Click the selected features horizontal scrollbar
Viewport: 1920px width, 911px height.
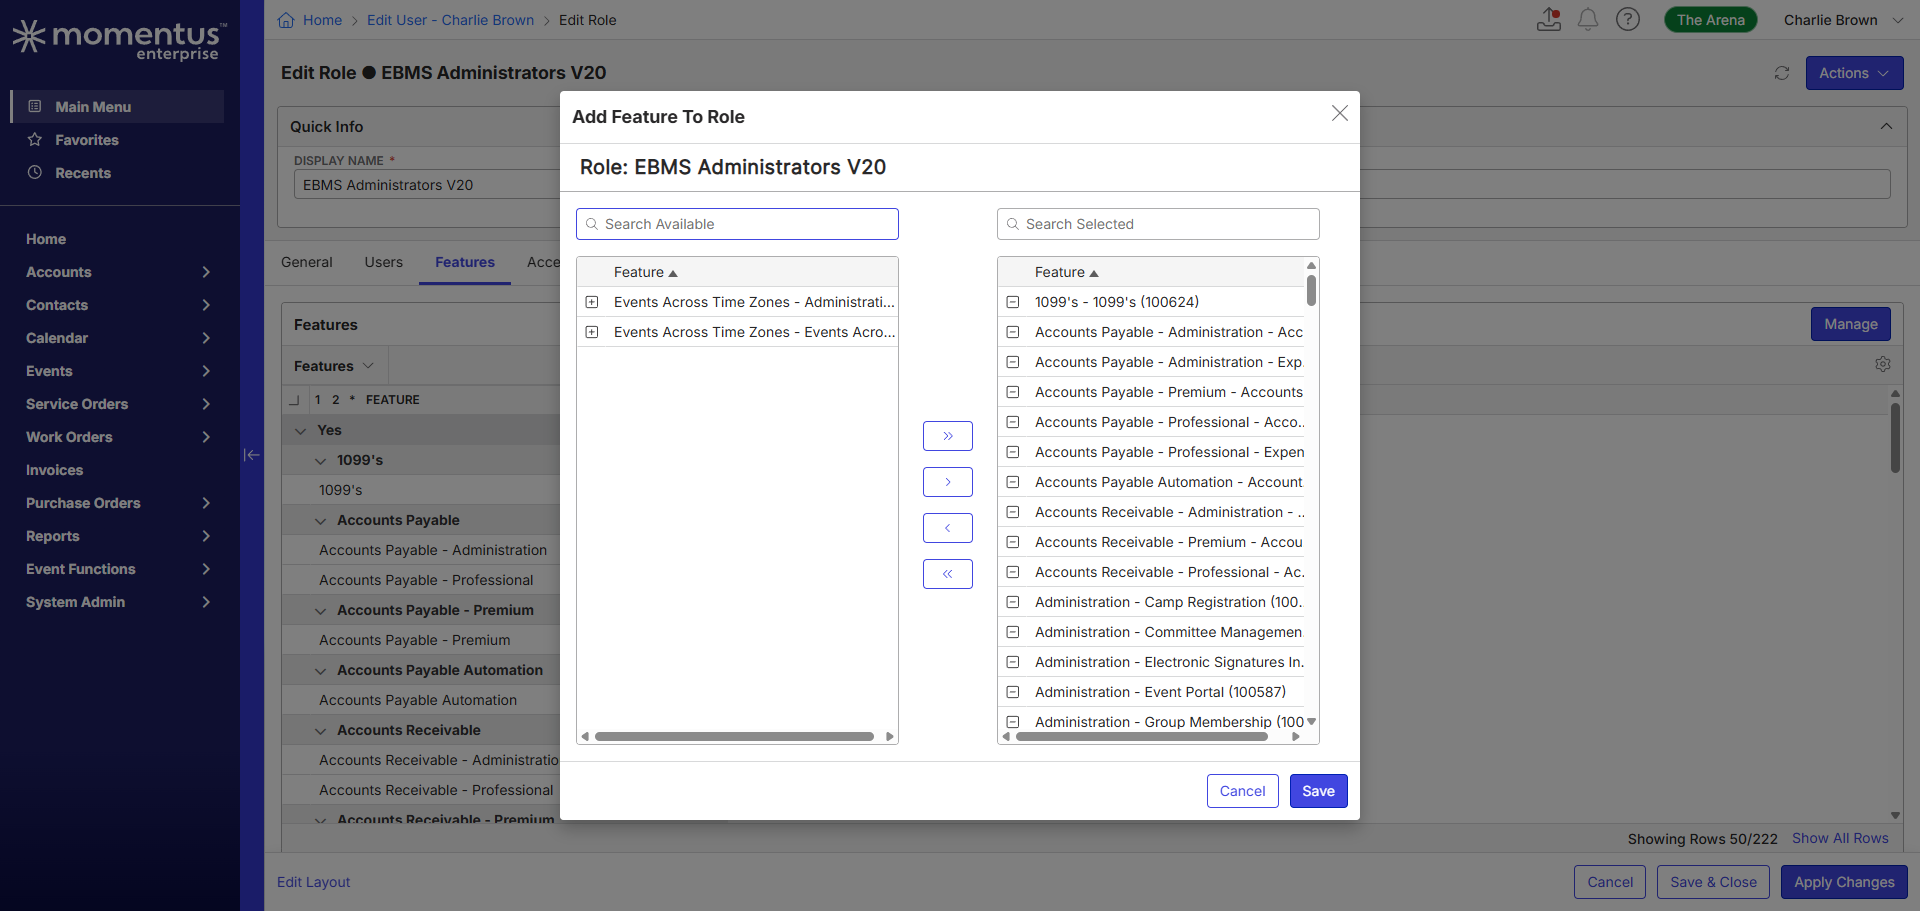click(1142, 737)
